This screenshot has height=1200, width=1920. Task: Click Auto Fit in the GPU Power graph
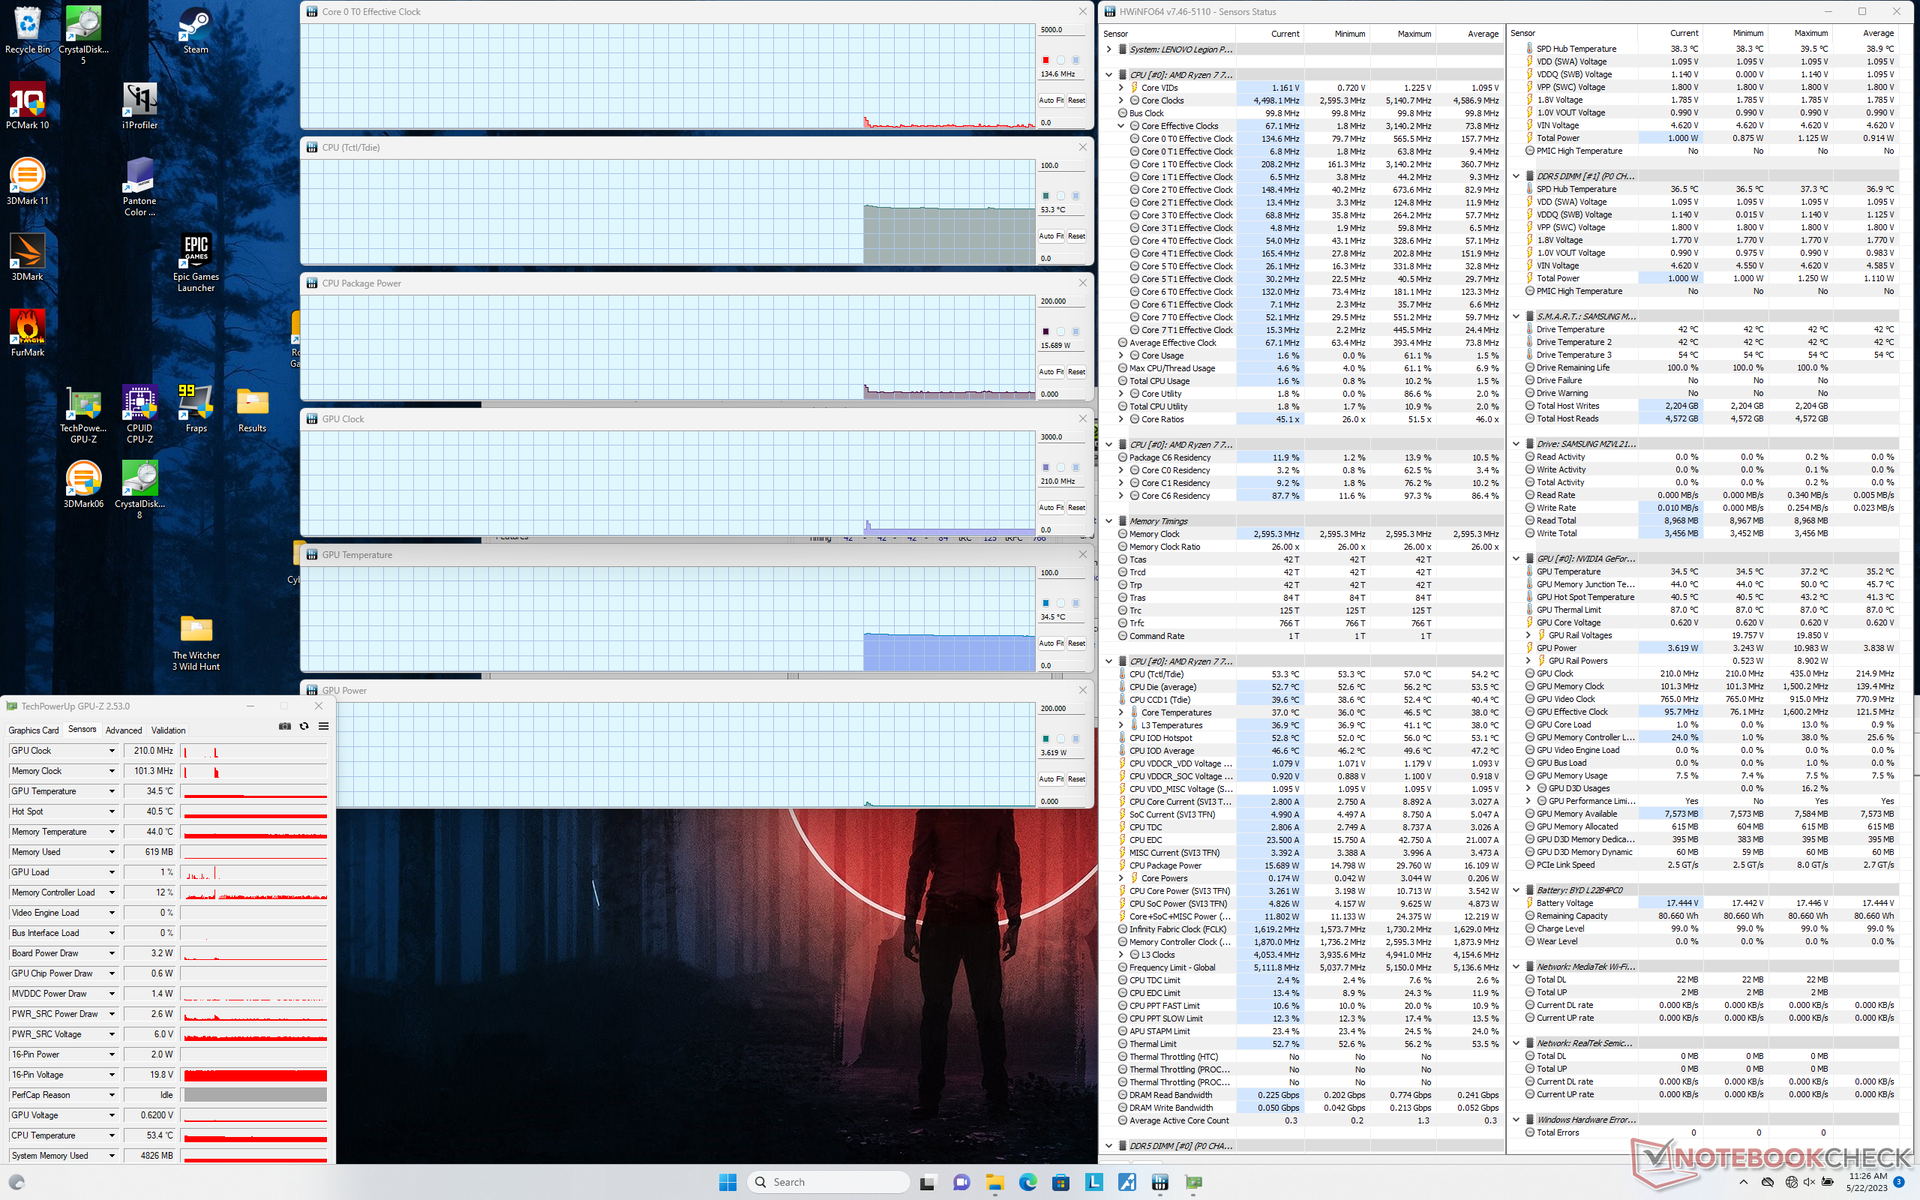[1051, 779]
